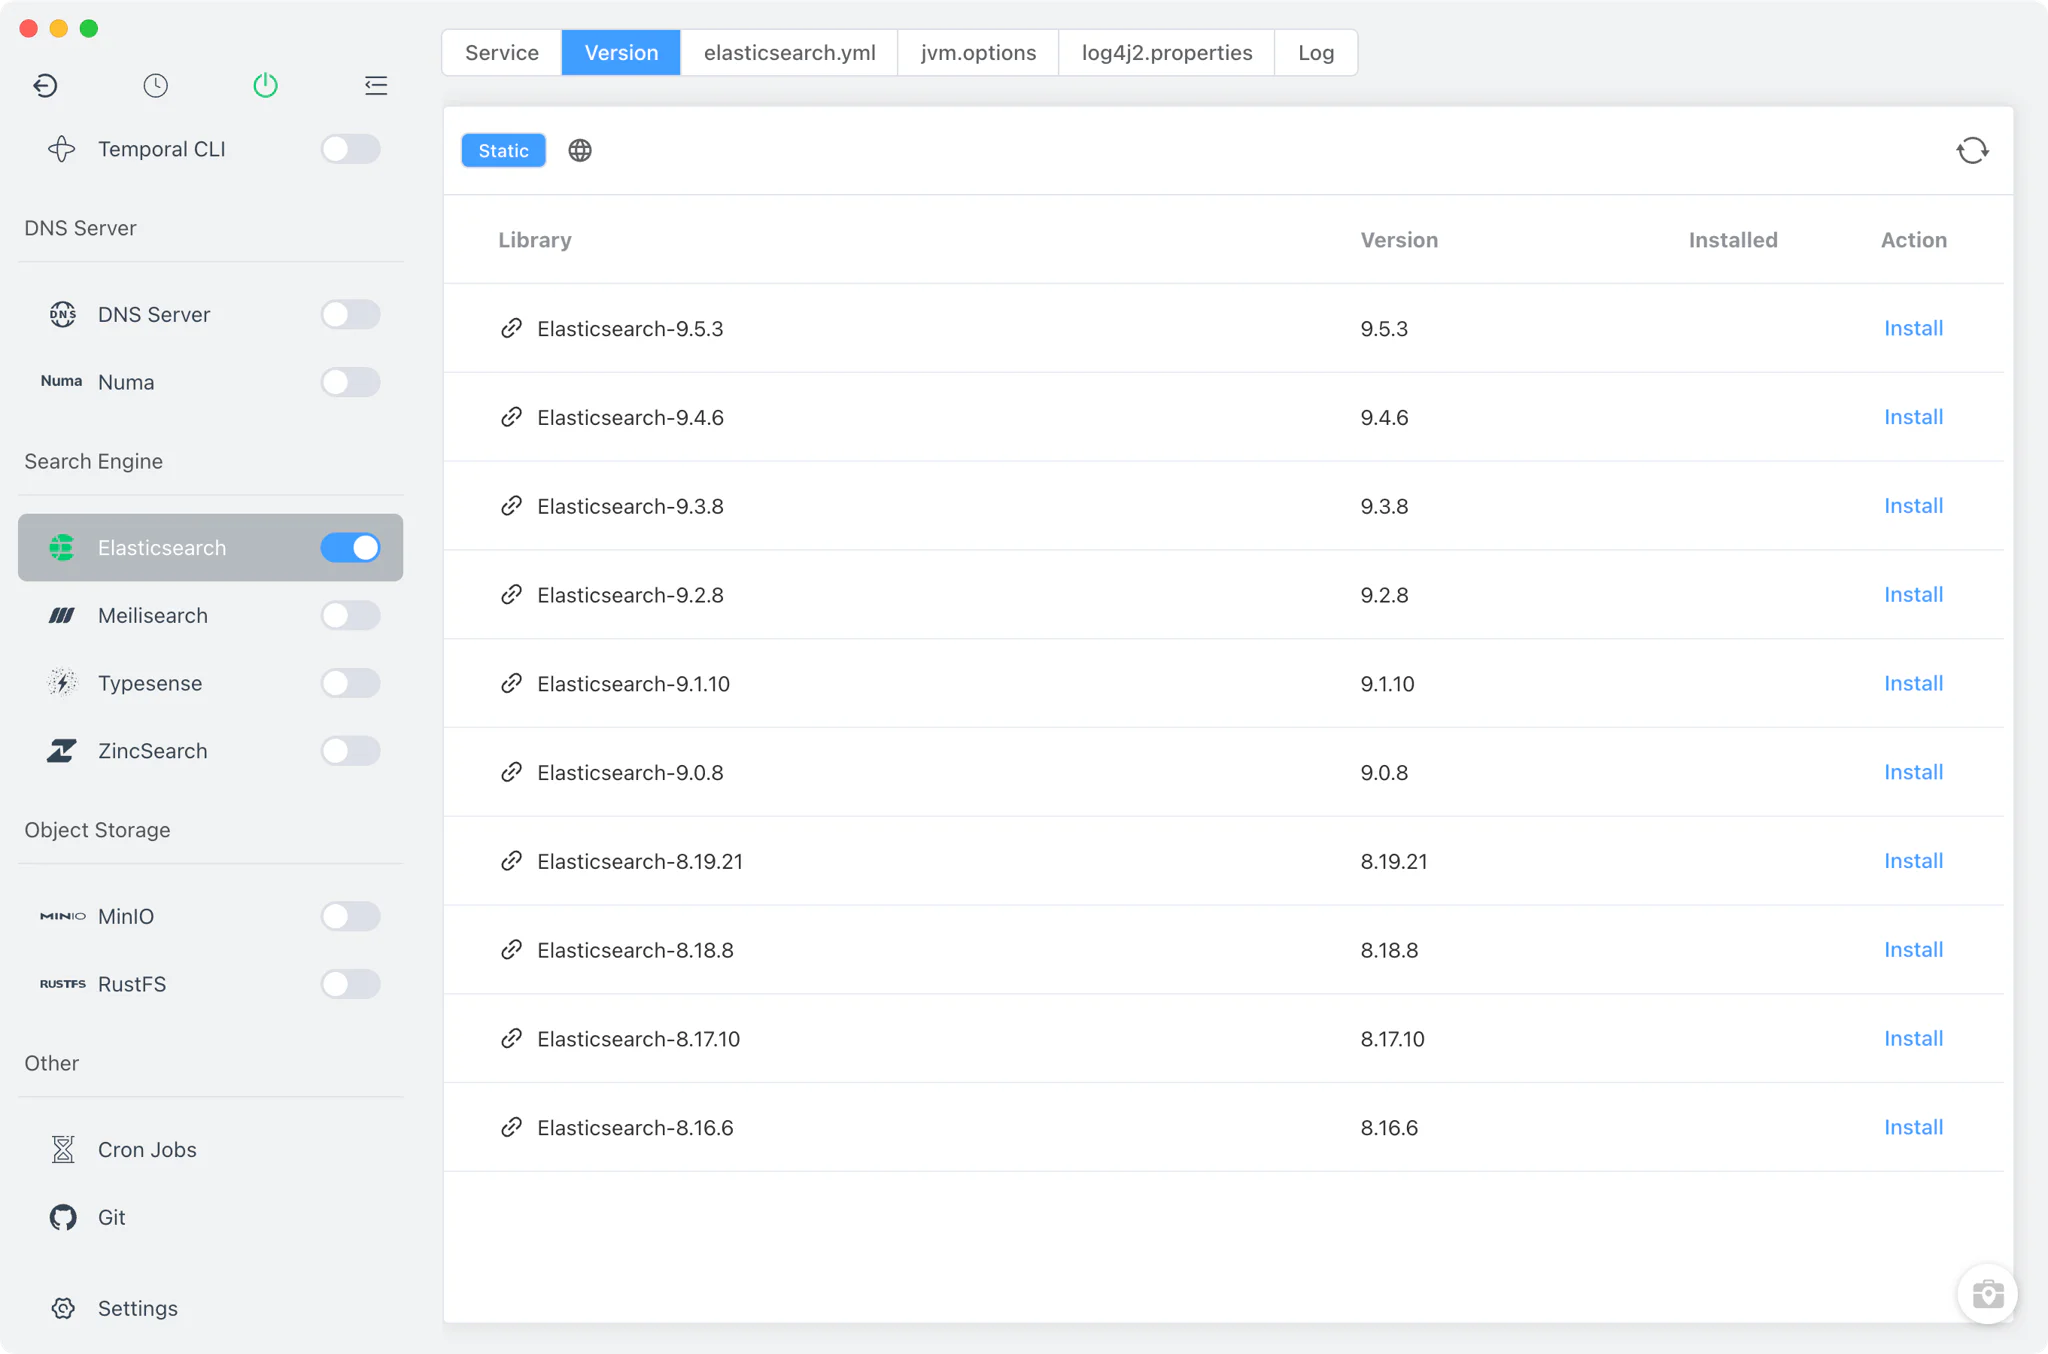Click the Meilisearch logo icon

(x=62, y=616)
